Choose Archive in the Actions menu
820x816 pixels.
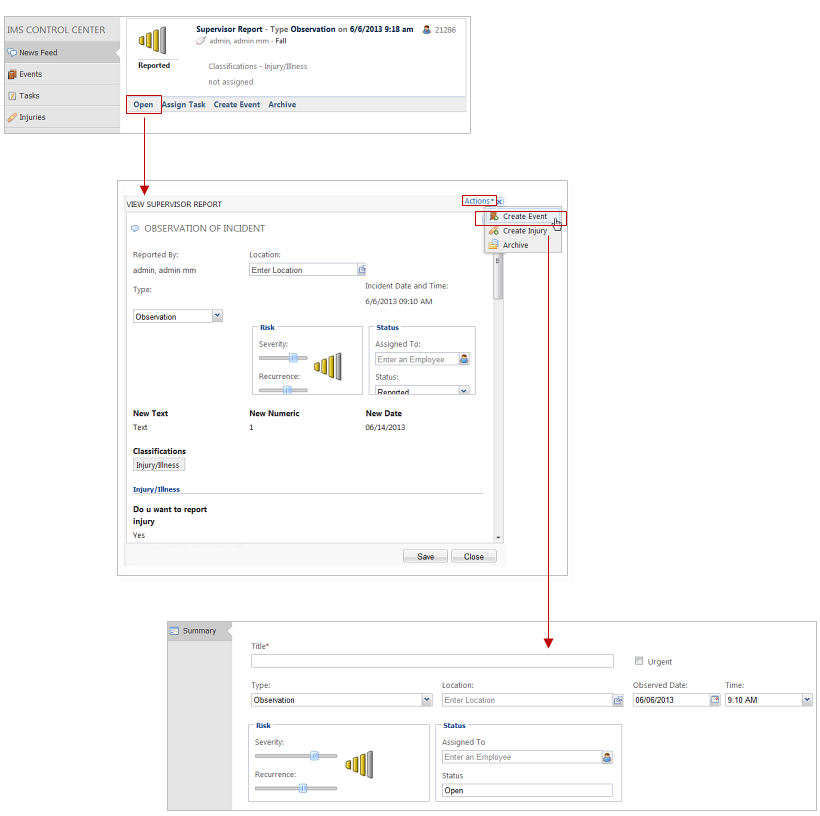[515, 245]
